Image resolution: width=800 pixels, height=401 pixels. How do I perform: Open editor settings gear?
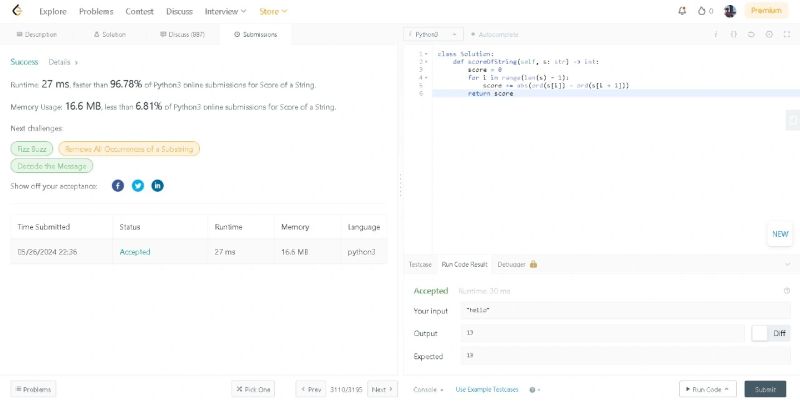tap(768, 34)
